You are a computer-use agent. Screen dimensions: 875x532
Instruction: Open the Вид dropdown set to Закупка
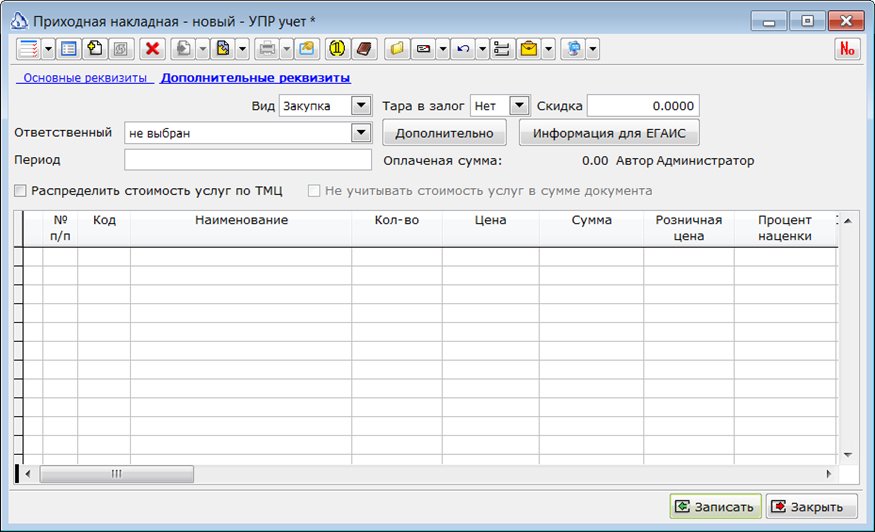pos(361,106)
